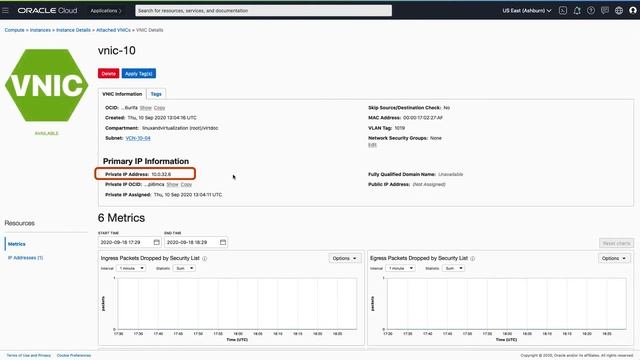Open Cloud Shell terminal icon
The height and width of the screenshot is (360, 640).
coord(563,11)
